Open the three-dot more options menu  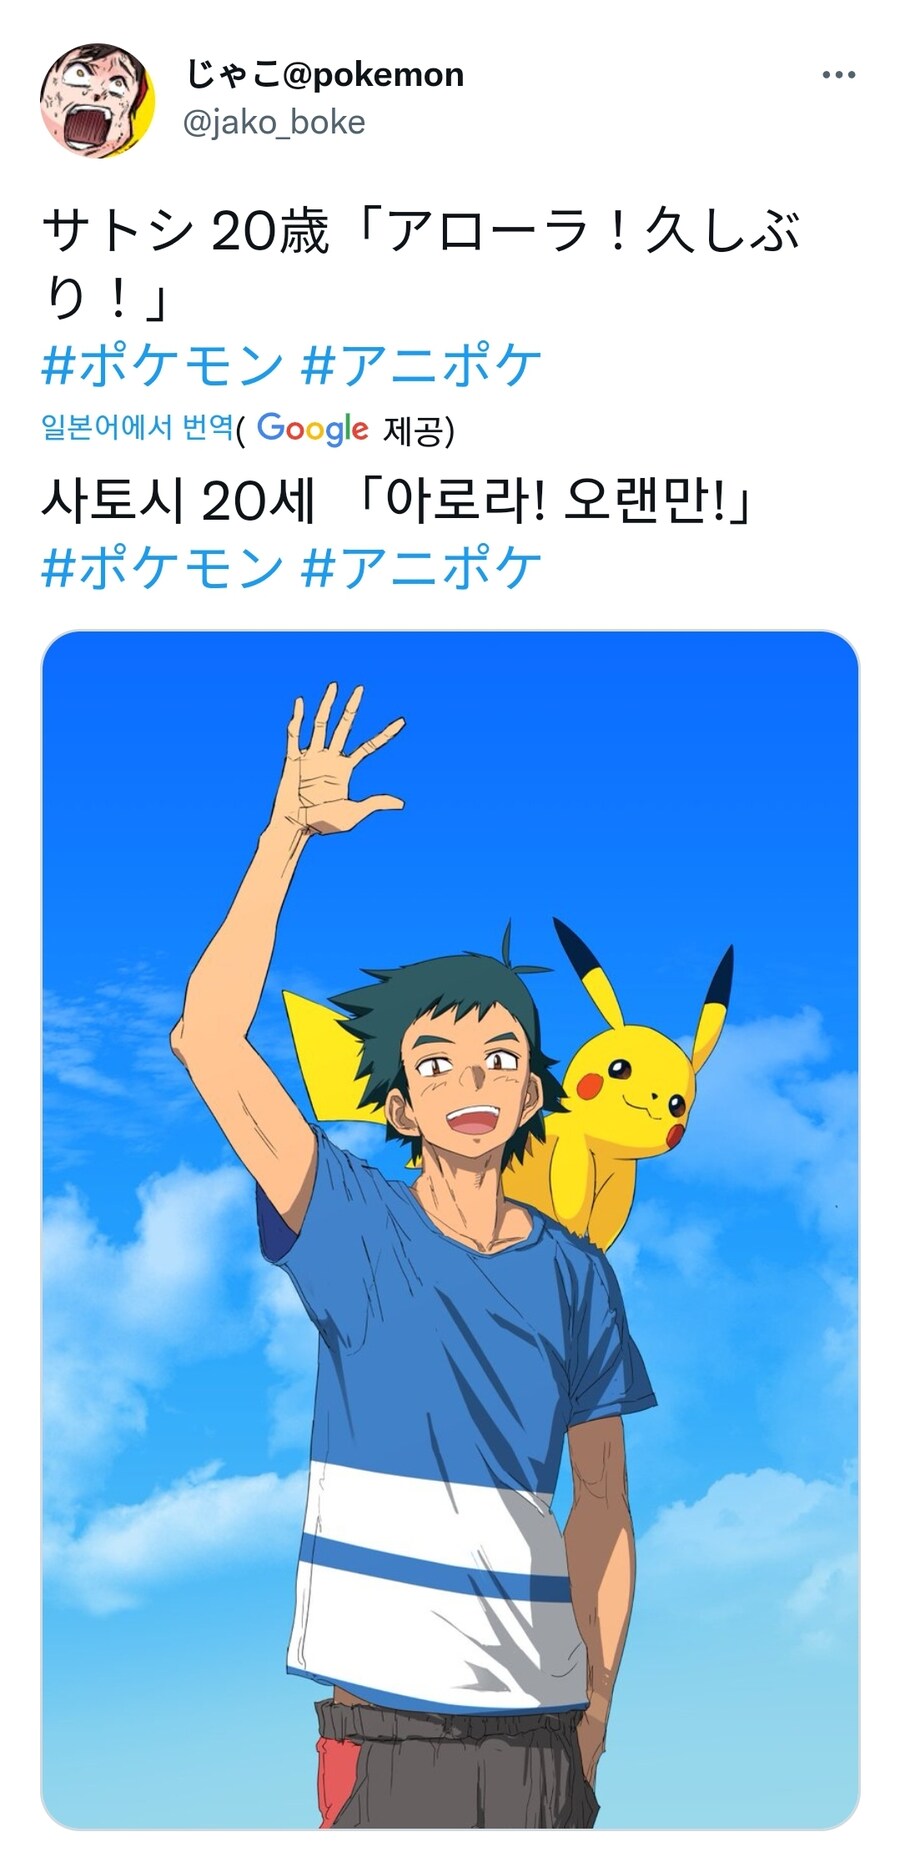point(838,75)
